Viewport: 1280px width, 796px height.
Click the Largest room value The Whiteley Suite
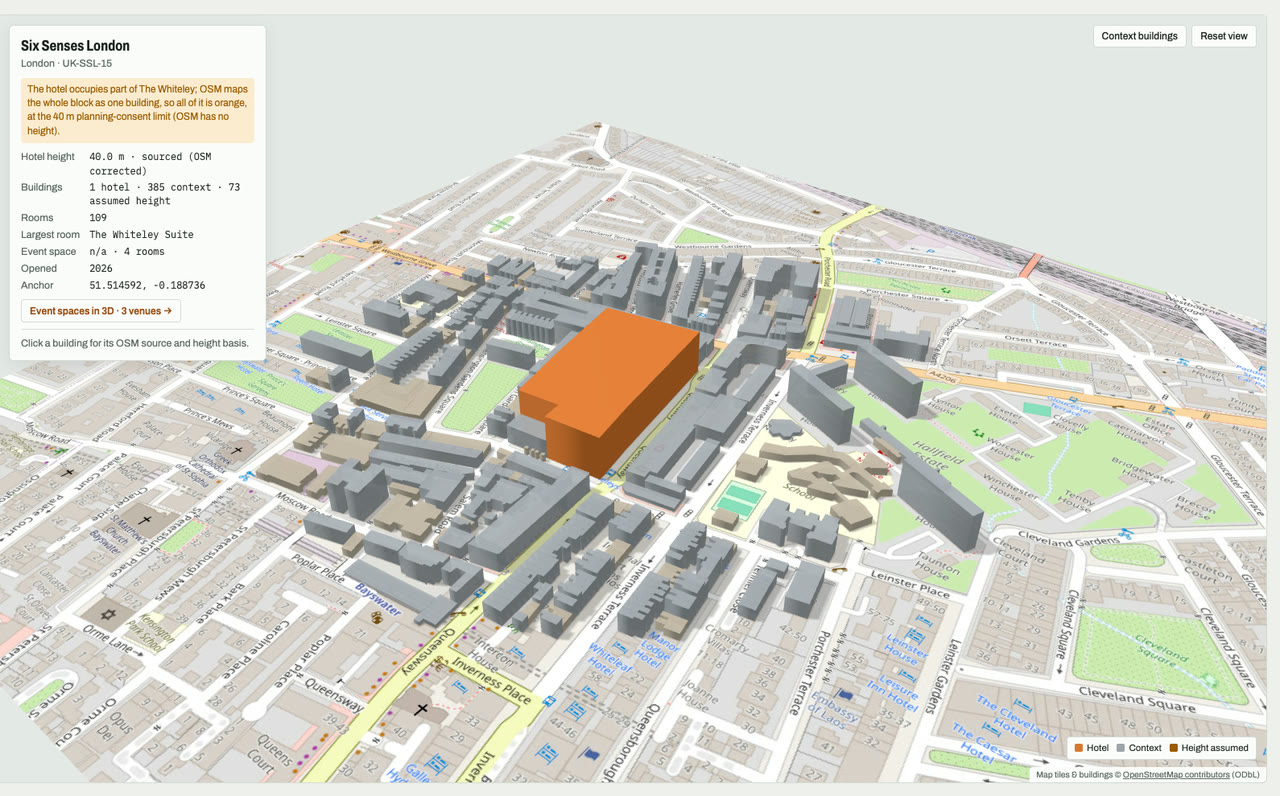point(141,235)
